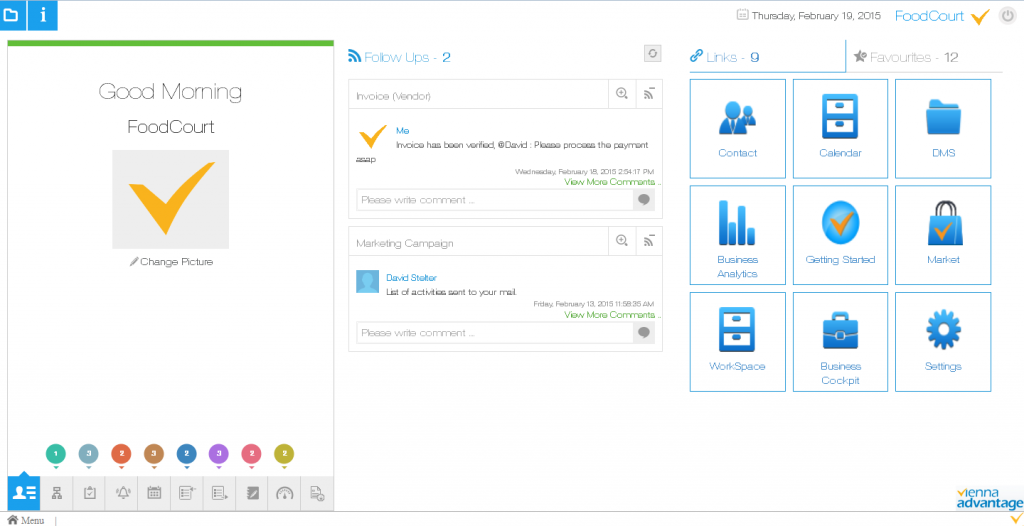Click the date 'Thursday, February 19, 2015'
The height and width of the screenshot is (526, 1024).
[x=816, y=16]
